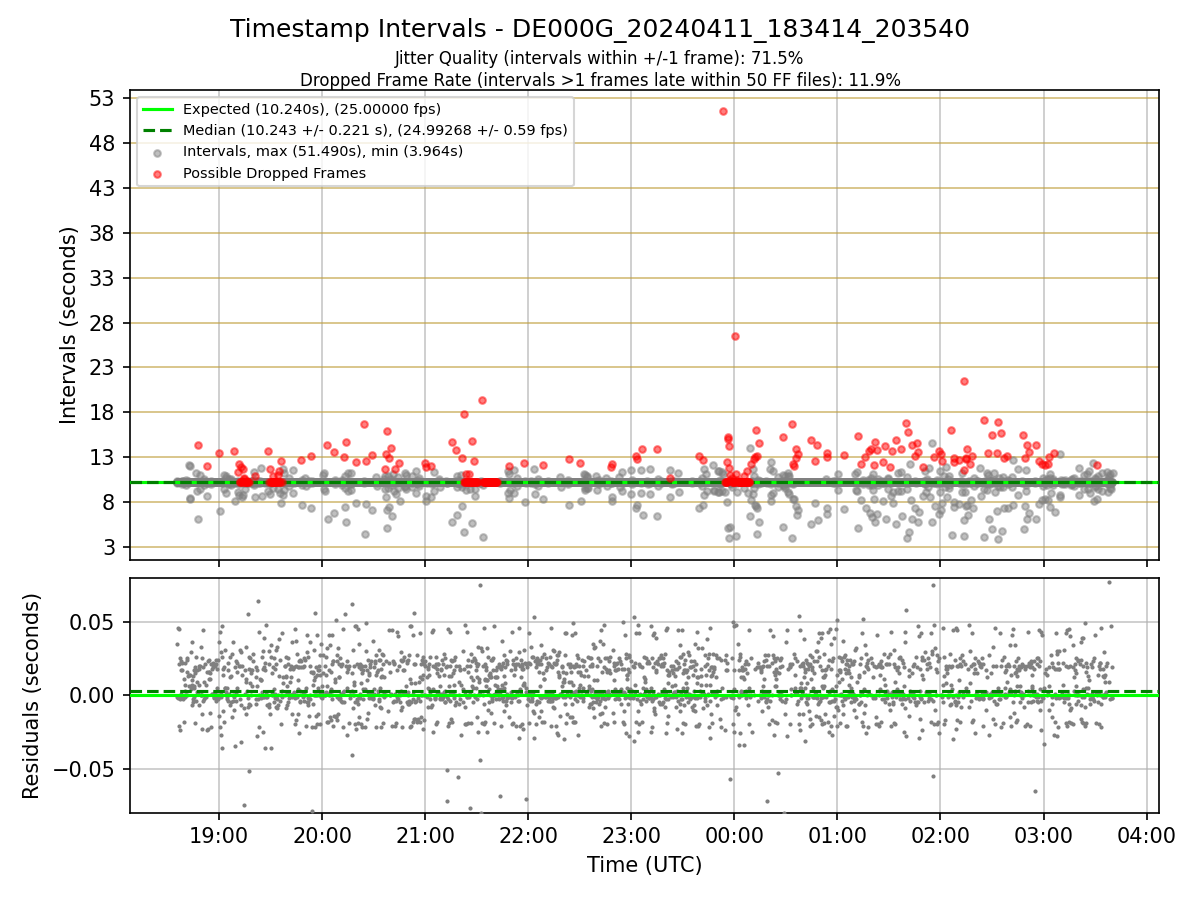Select the 'Jitter Quality' 71.5% subtitle line

point(599,59)
